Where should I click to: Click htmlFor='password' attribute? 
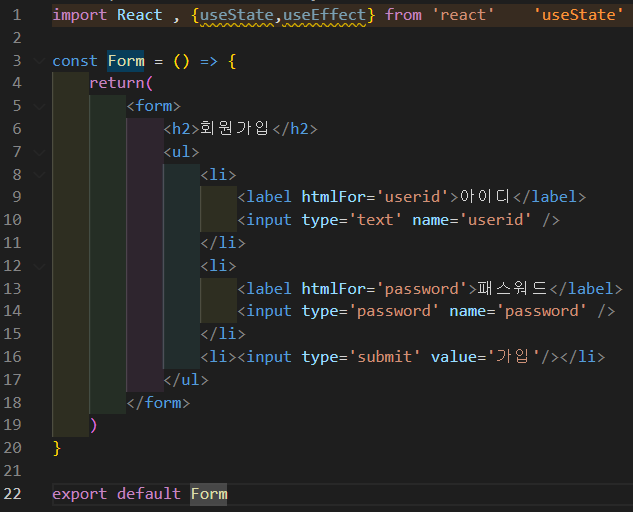pos(384,289)
